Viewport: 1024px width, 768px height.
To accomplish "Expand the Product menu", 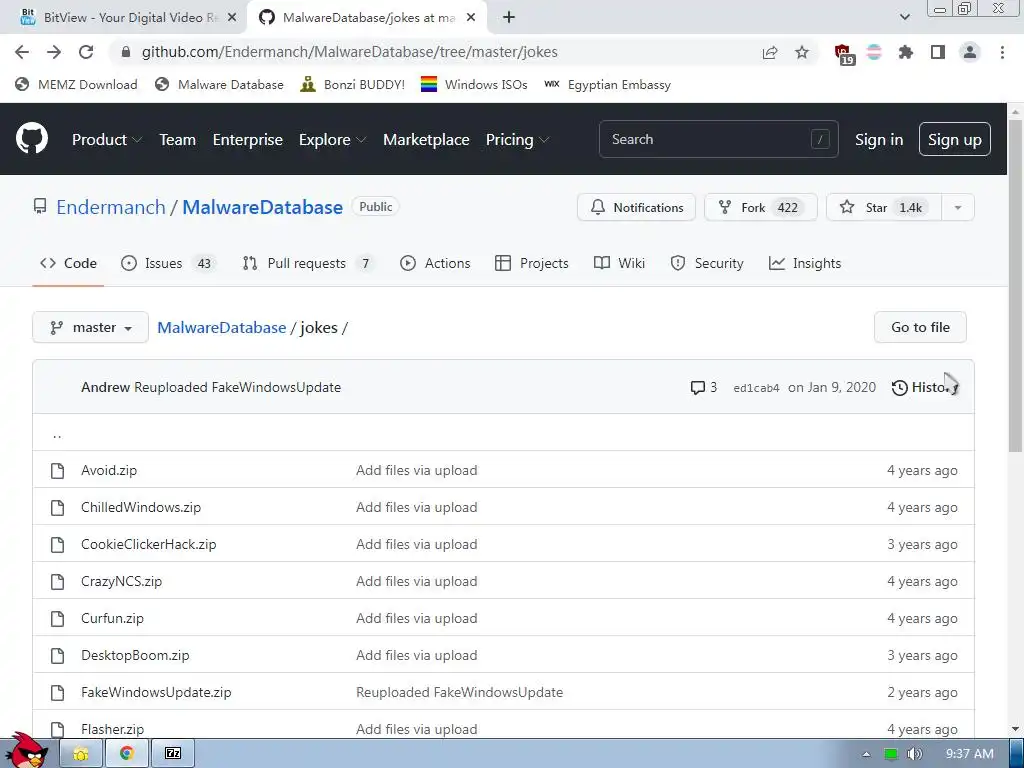I will (106, 140).
